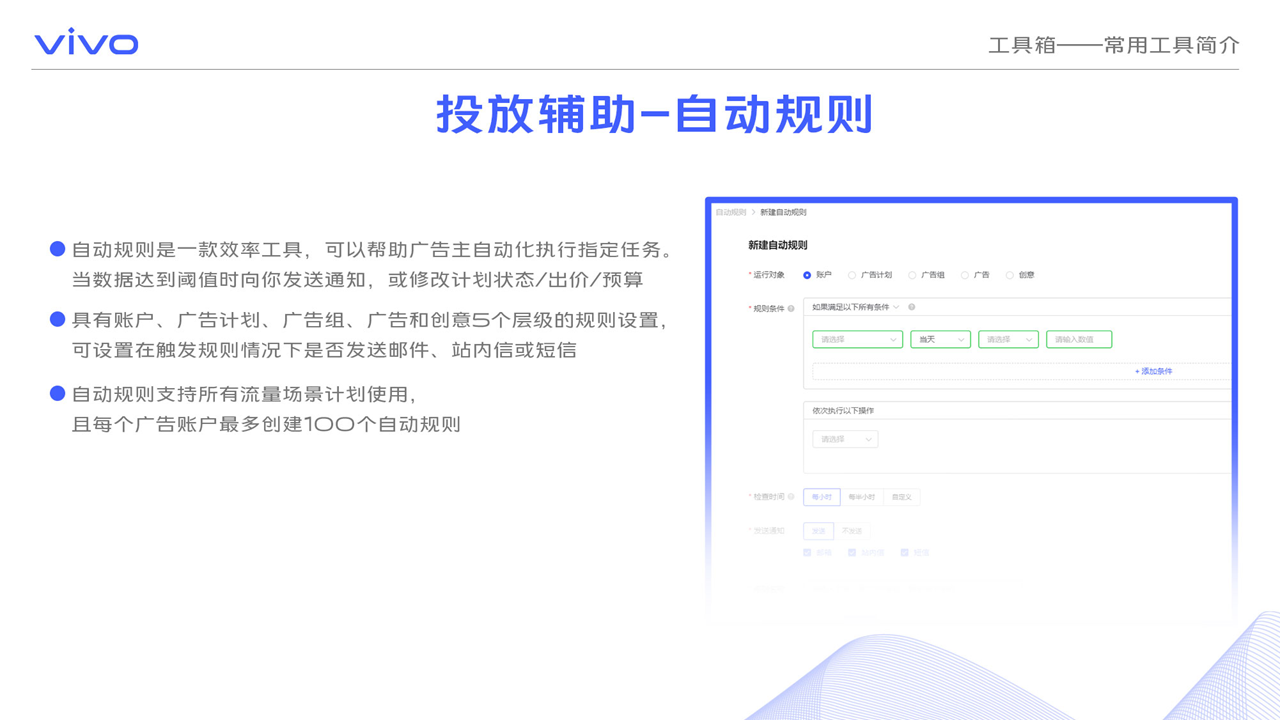
Task: Click the 请输入数值 input field
Action: point(1078,340)
